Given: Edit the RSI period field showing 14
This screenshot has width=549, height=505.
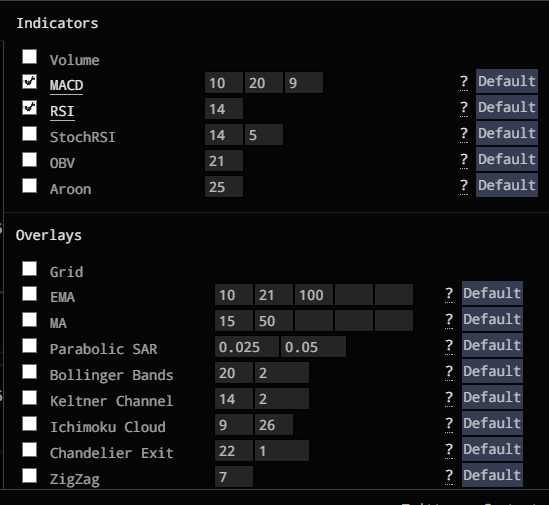Looking at the screenshot, I should pyautogui.click(x=224, y=109).
